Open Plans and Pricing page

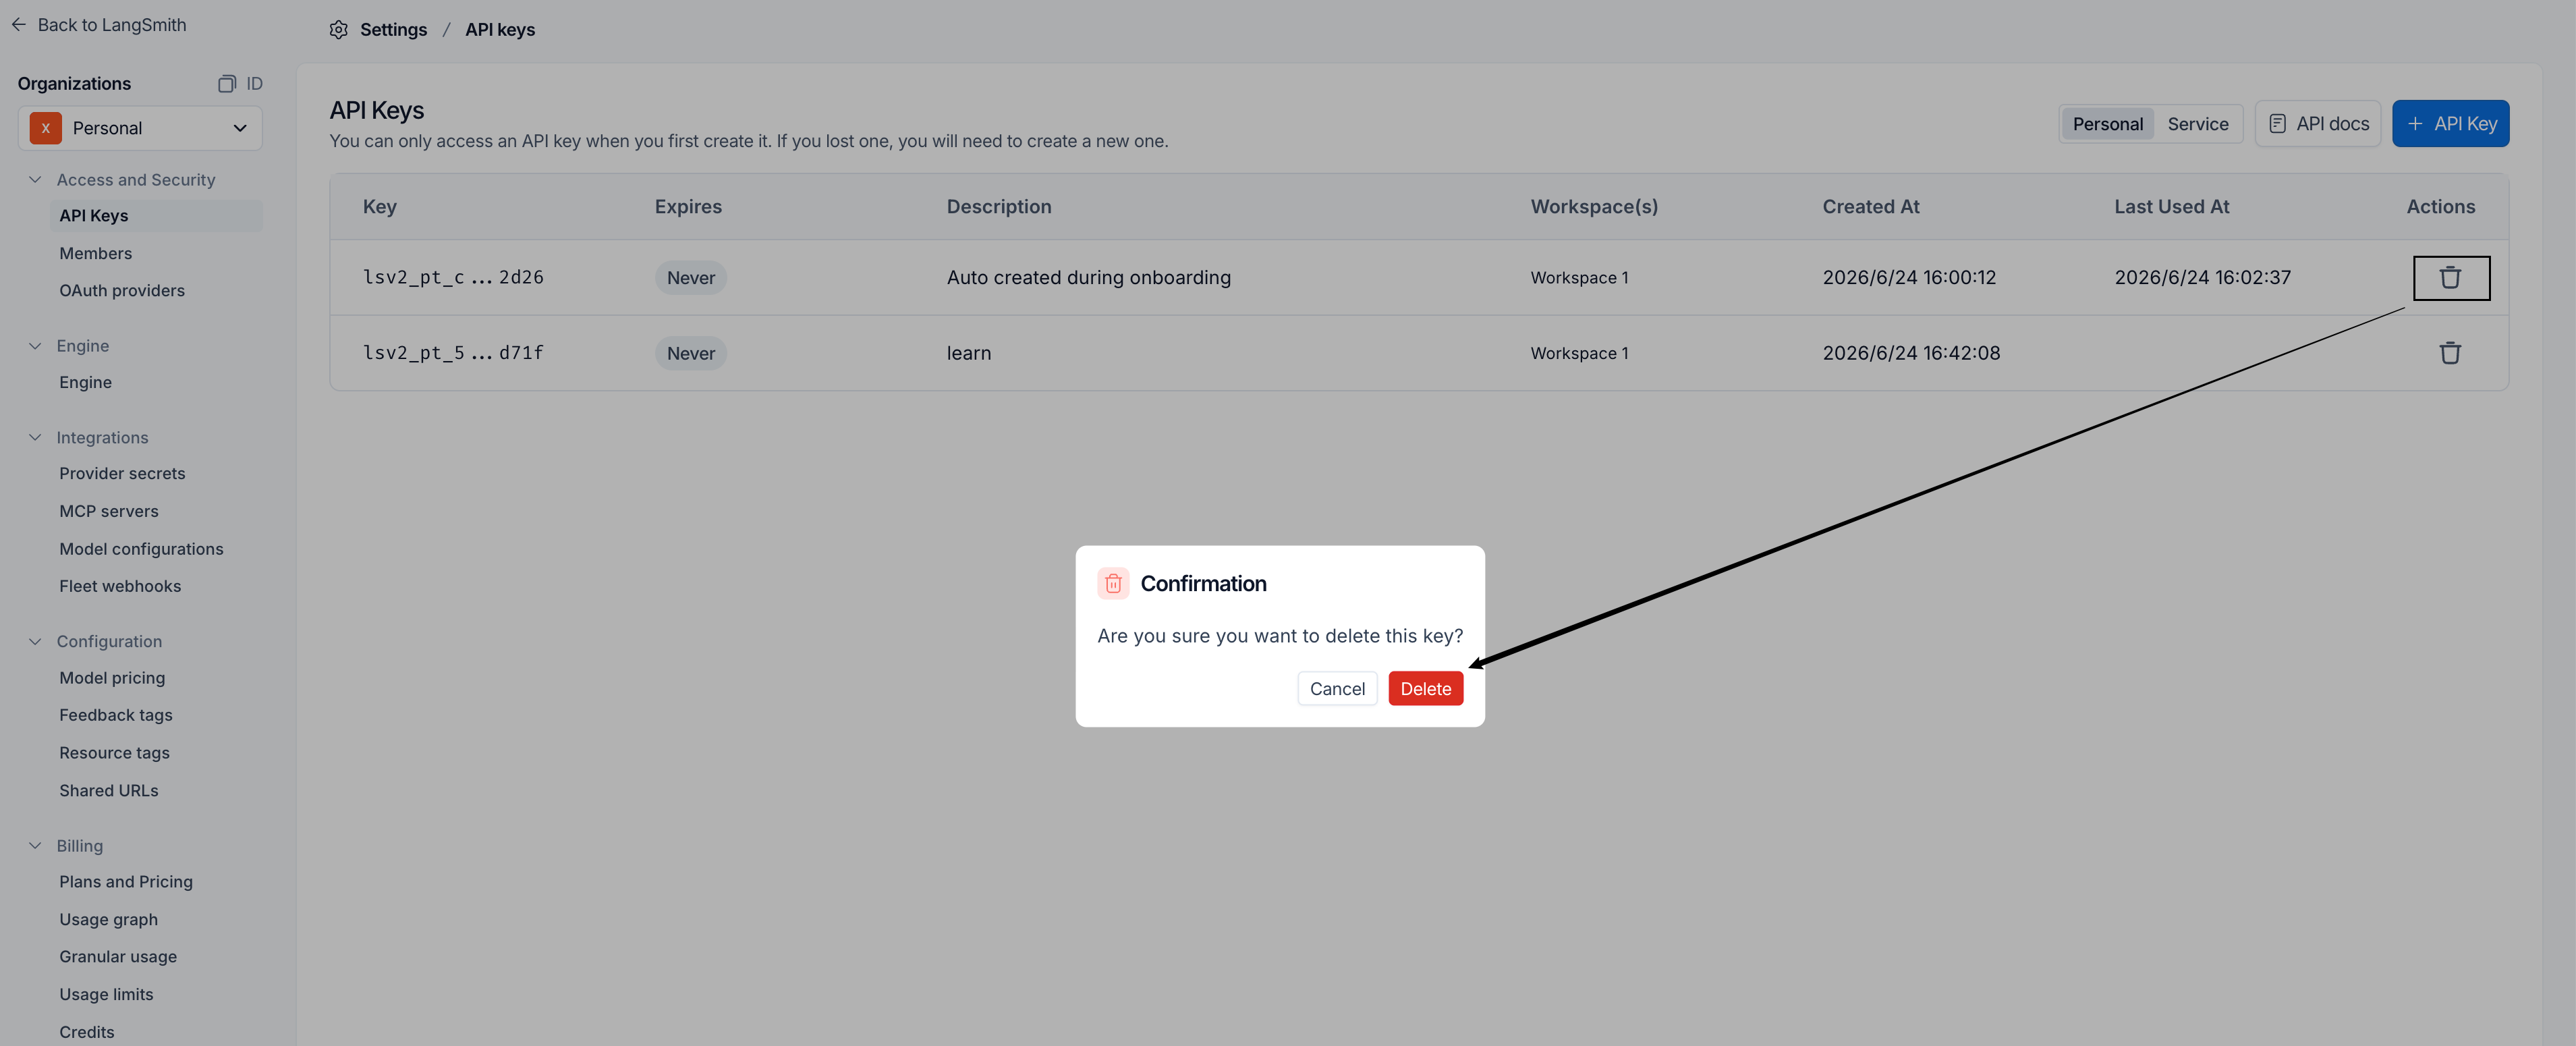pyautogui.click(x=126, y=882)
